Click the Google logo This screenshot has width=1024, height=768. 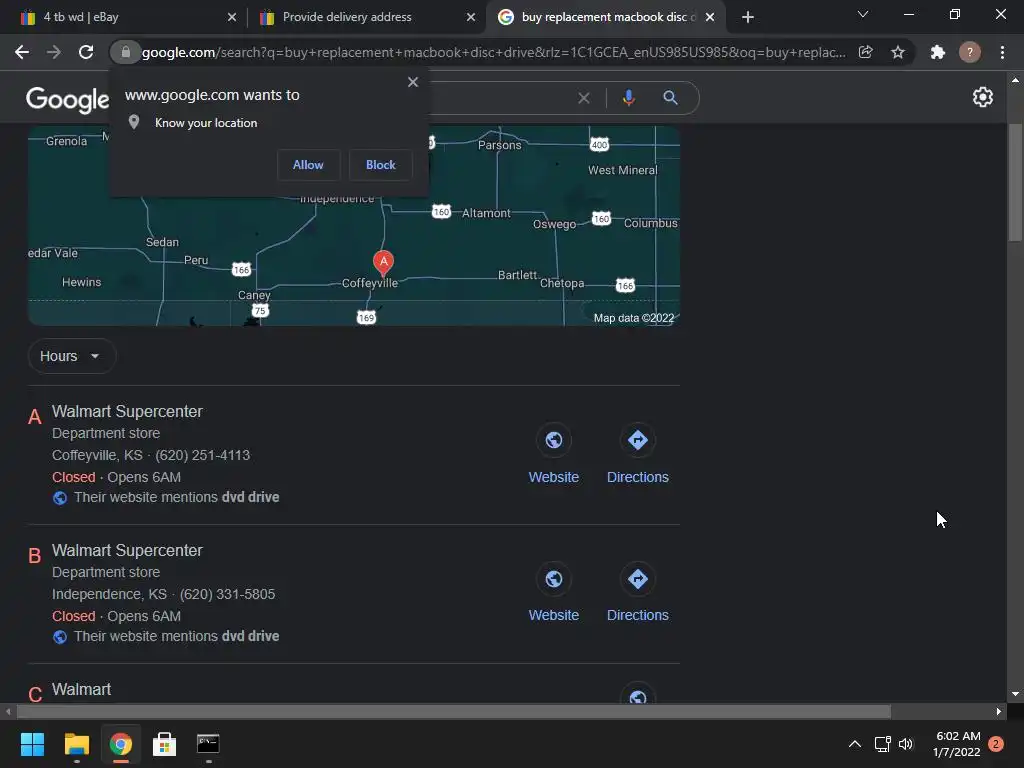pos(67,99)
